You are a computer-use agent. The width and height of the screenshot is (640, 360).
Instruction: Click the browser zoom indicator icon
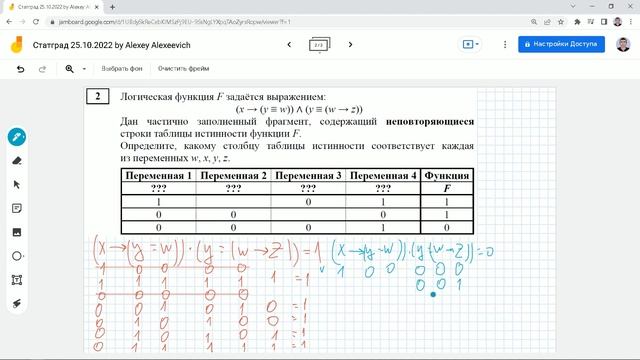tap(534, 22)
